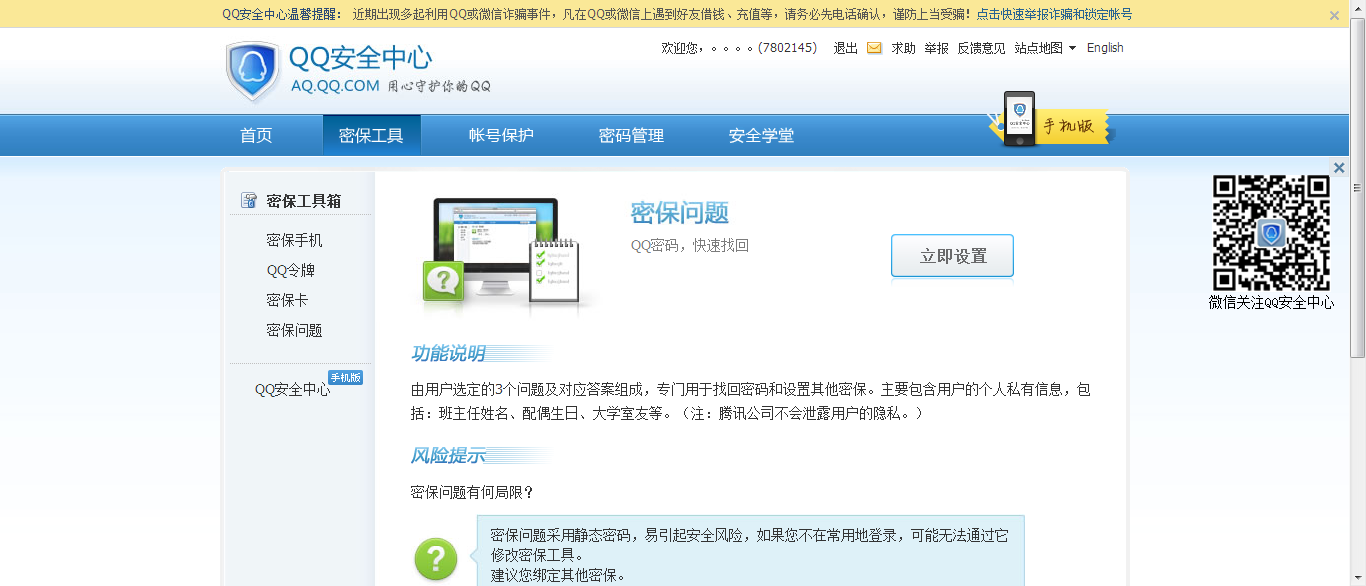Select 密保问题 in the sidebar
The width and height of the screenshot is (1366, 586).
(x=294, y=331)
